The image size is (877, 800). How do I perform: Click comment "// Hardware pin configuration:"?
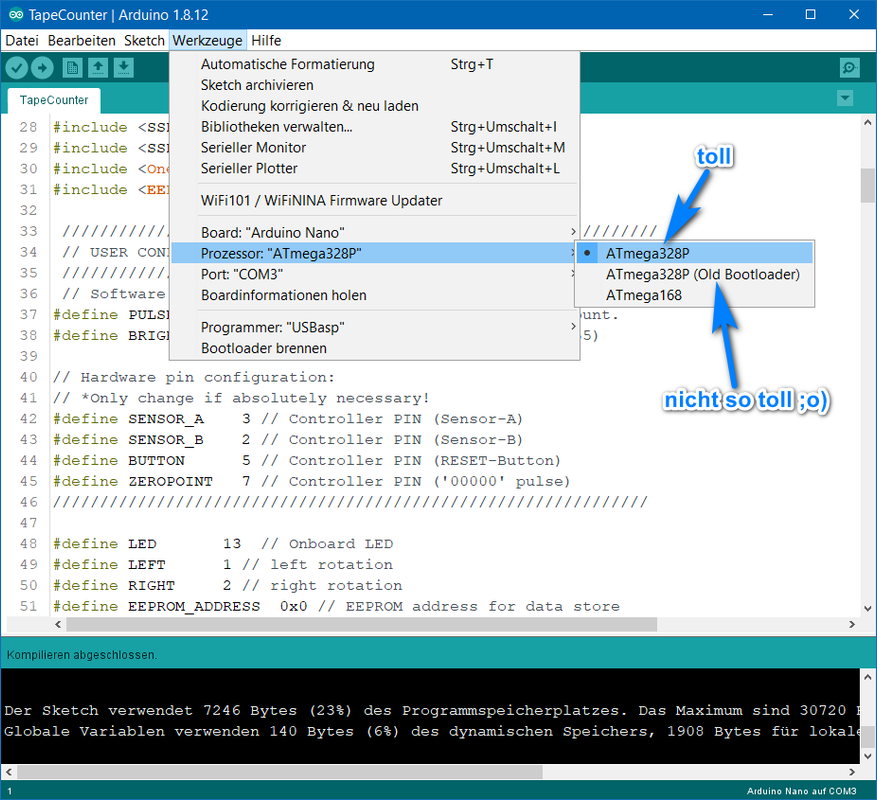pos(194,377)
